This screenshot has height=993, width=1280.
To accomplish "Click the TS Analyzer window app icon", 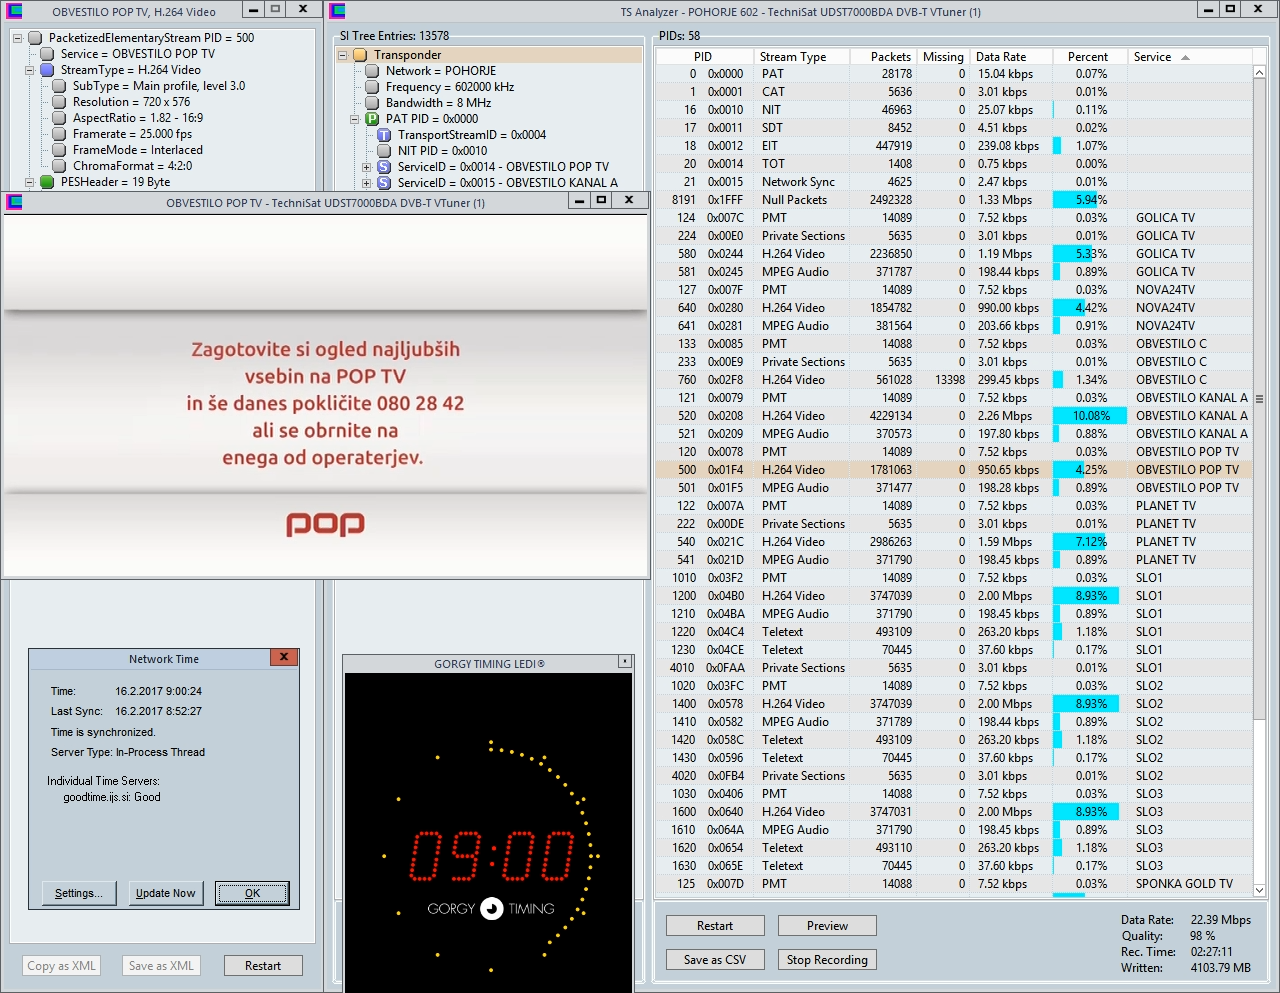I will (x=338, y=11).
